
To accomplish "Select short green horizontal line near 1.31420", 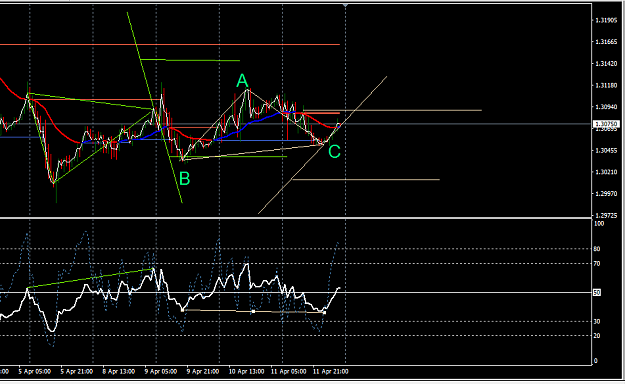I will pyautogui.click(x=190, y=60).
